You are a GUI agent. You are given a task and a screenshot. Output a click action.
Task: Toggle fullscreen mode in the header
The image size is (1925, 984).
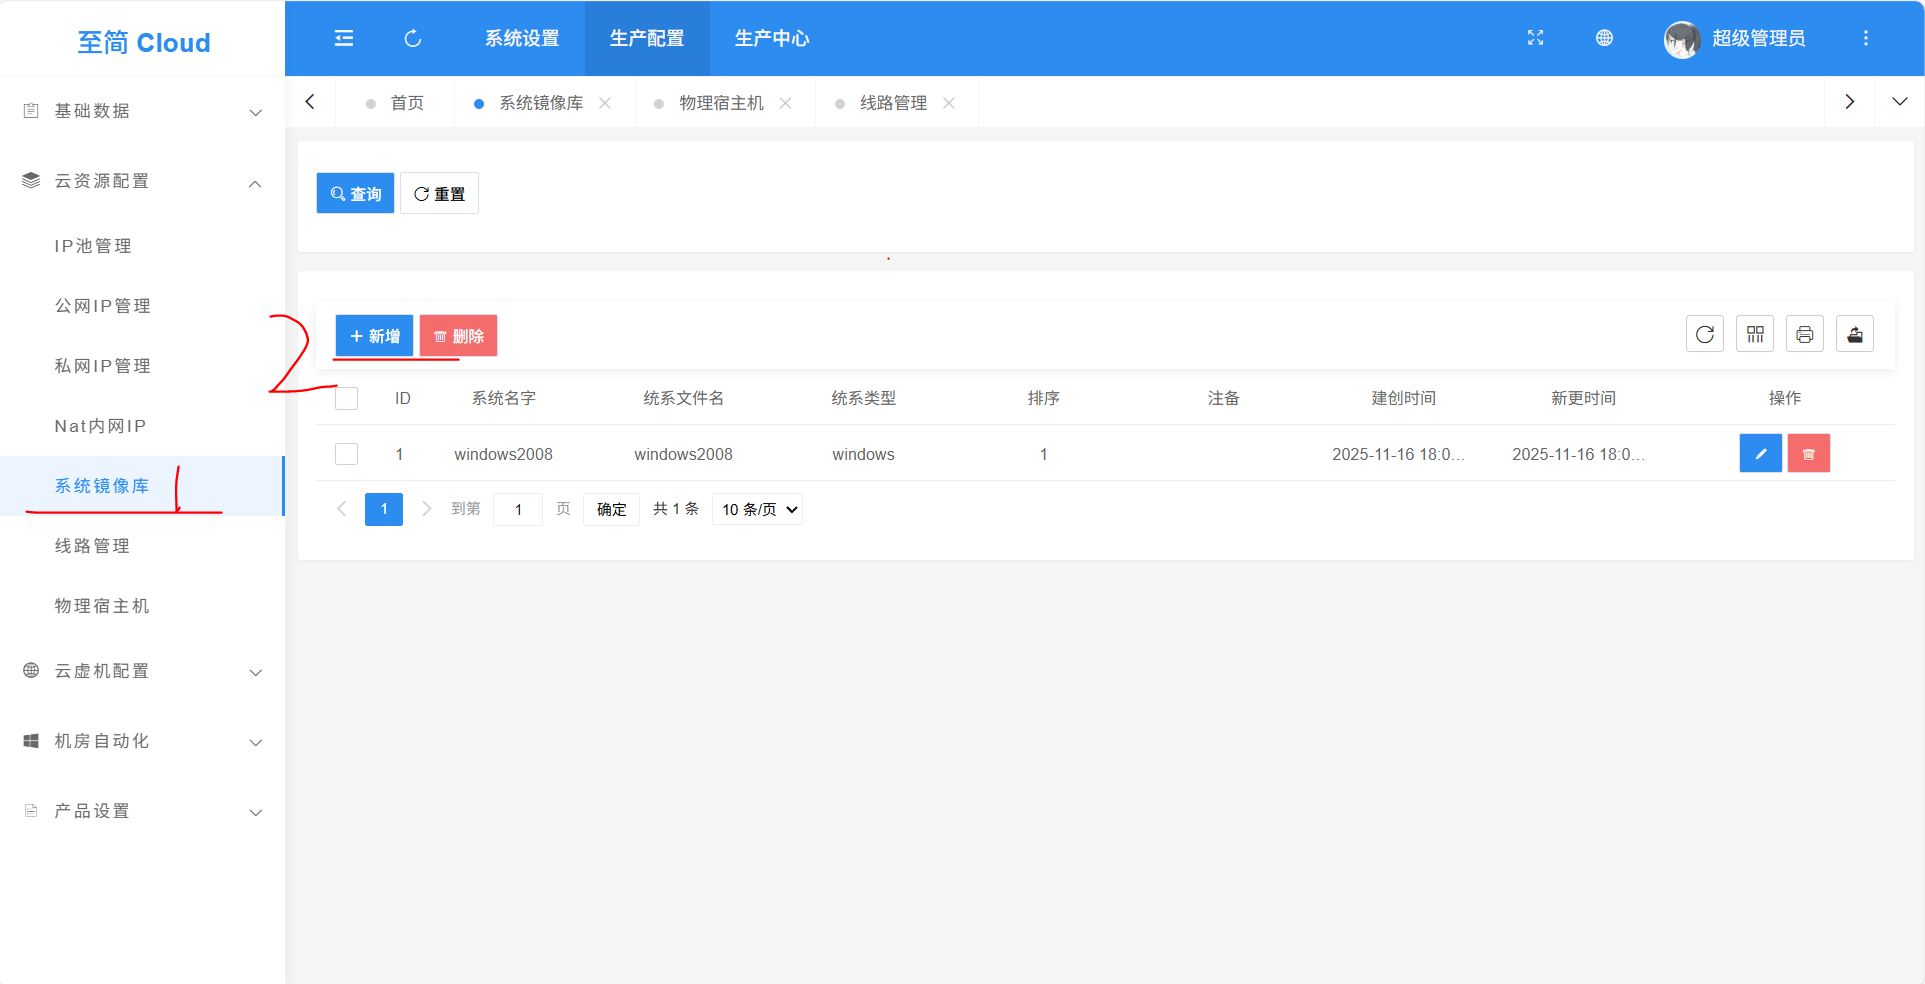[x=1536, y=38]
